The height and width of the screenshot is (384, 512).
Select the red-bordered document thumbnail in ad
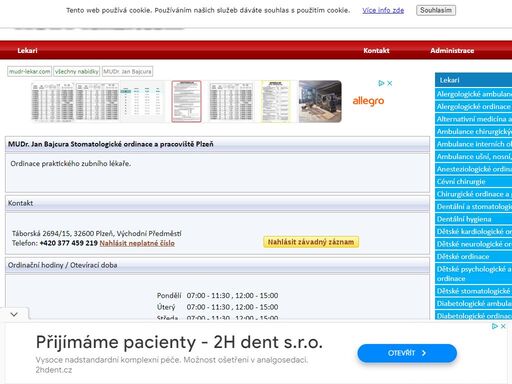186,101
